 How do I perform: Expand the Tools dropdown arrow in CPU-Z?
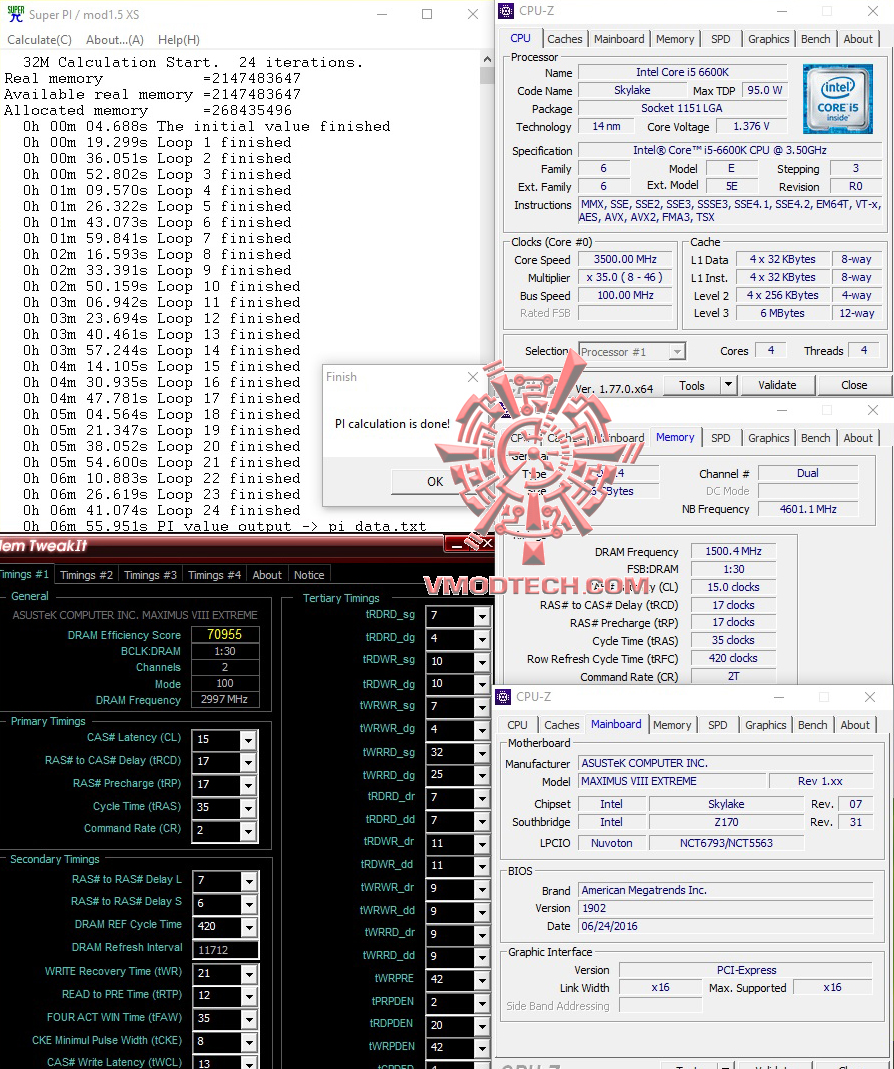click(728, 385)
